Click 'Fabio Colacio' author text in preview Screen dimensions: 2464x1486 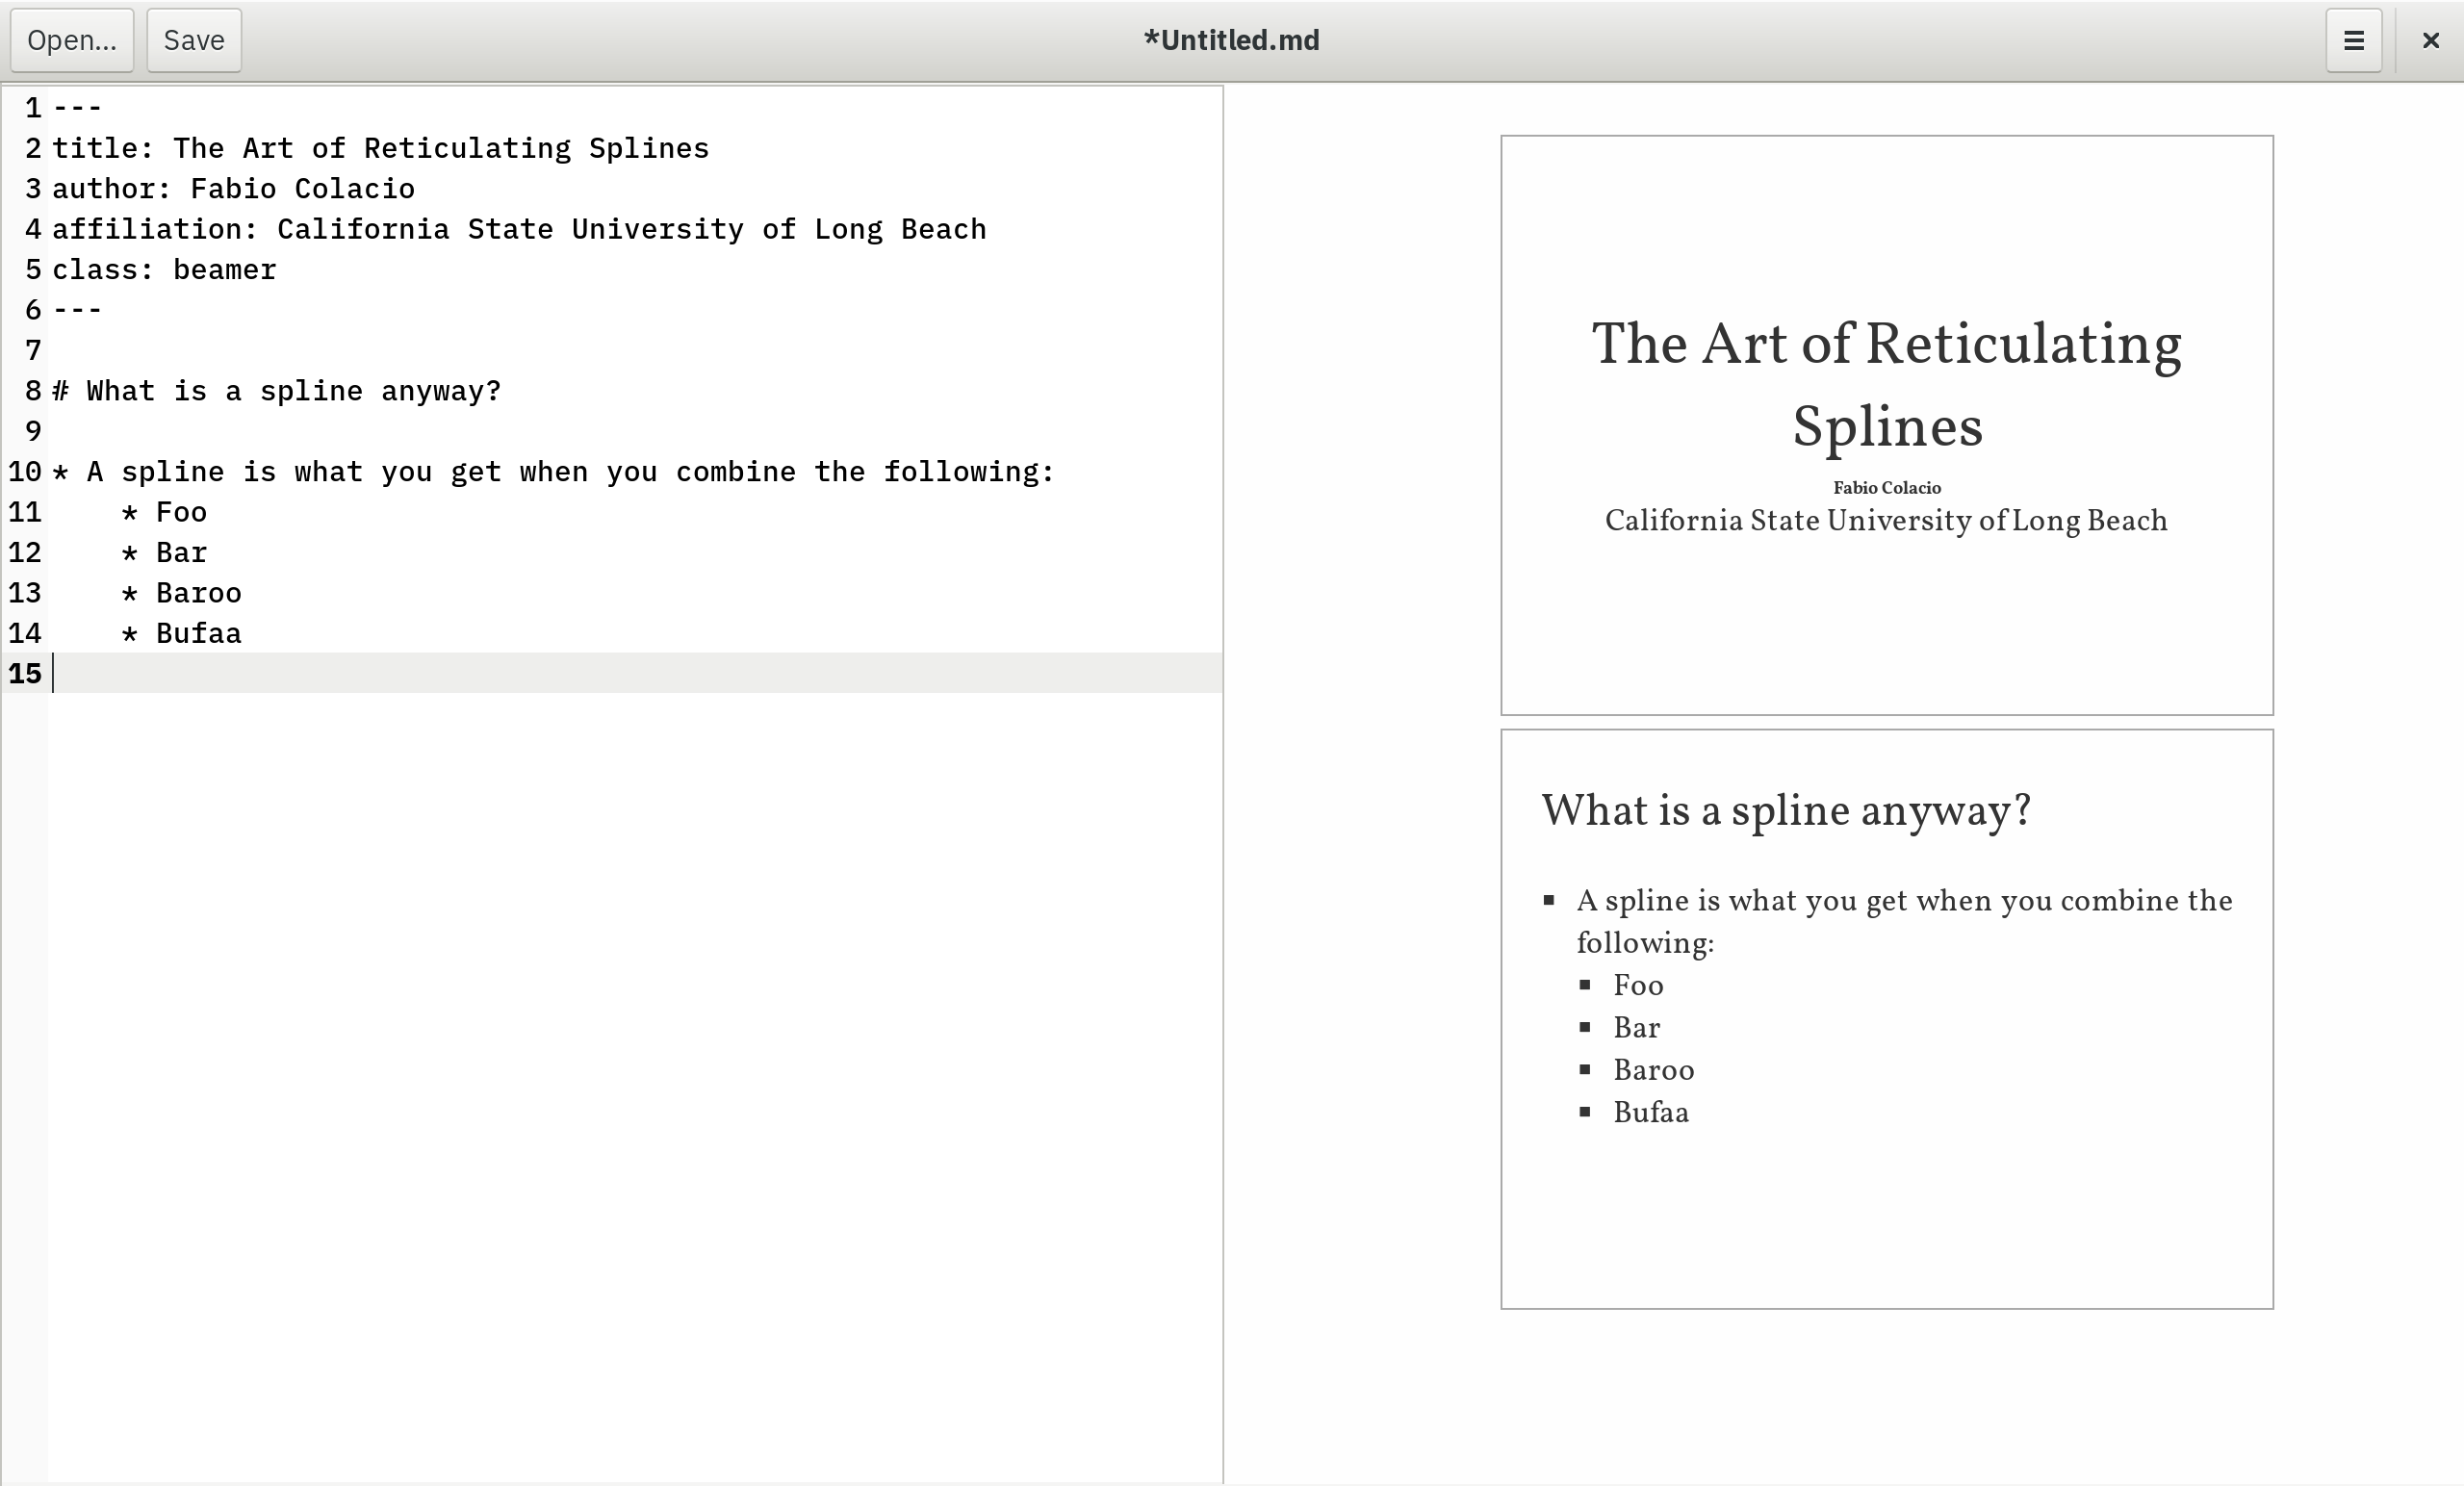(x=1886, y=488)
